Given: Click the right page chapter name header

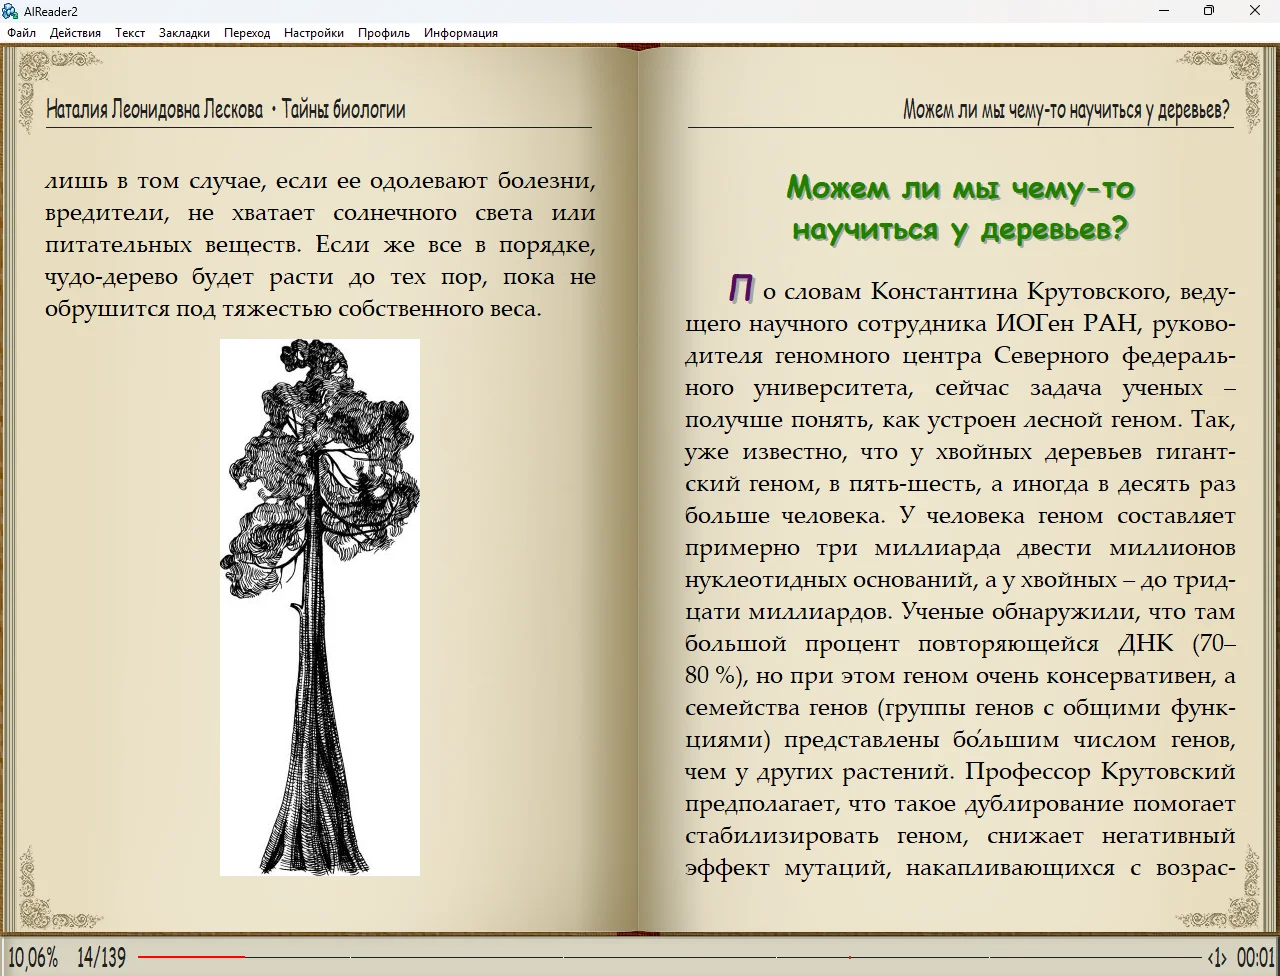Looking at the screenshot, I should coord(1066,110).
